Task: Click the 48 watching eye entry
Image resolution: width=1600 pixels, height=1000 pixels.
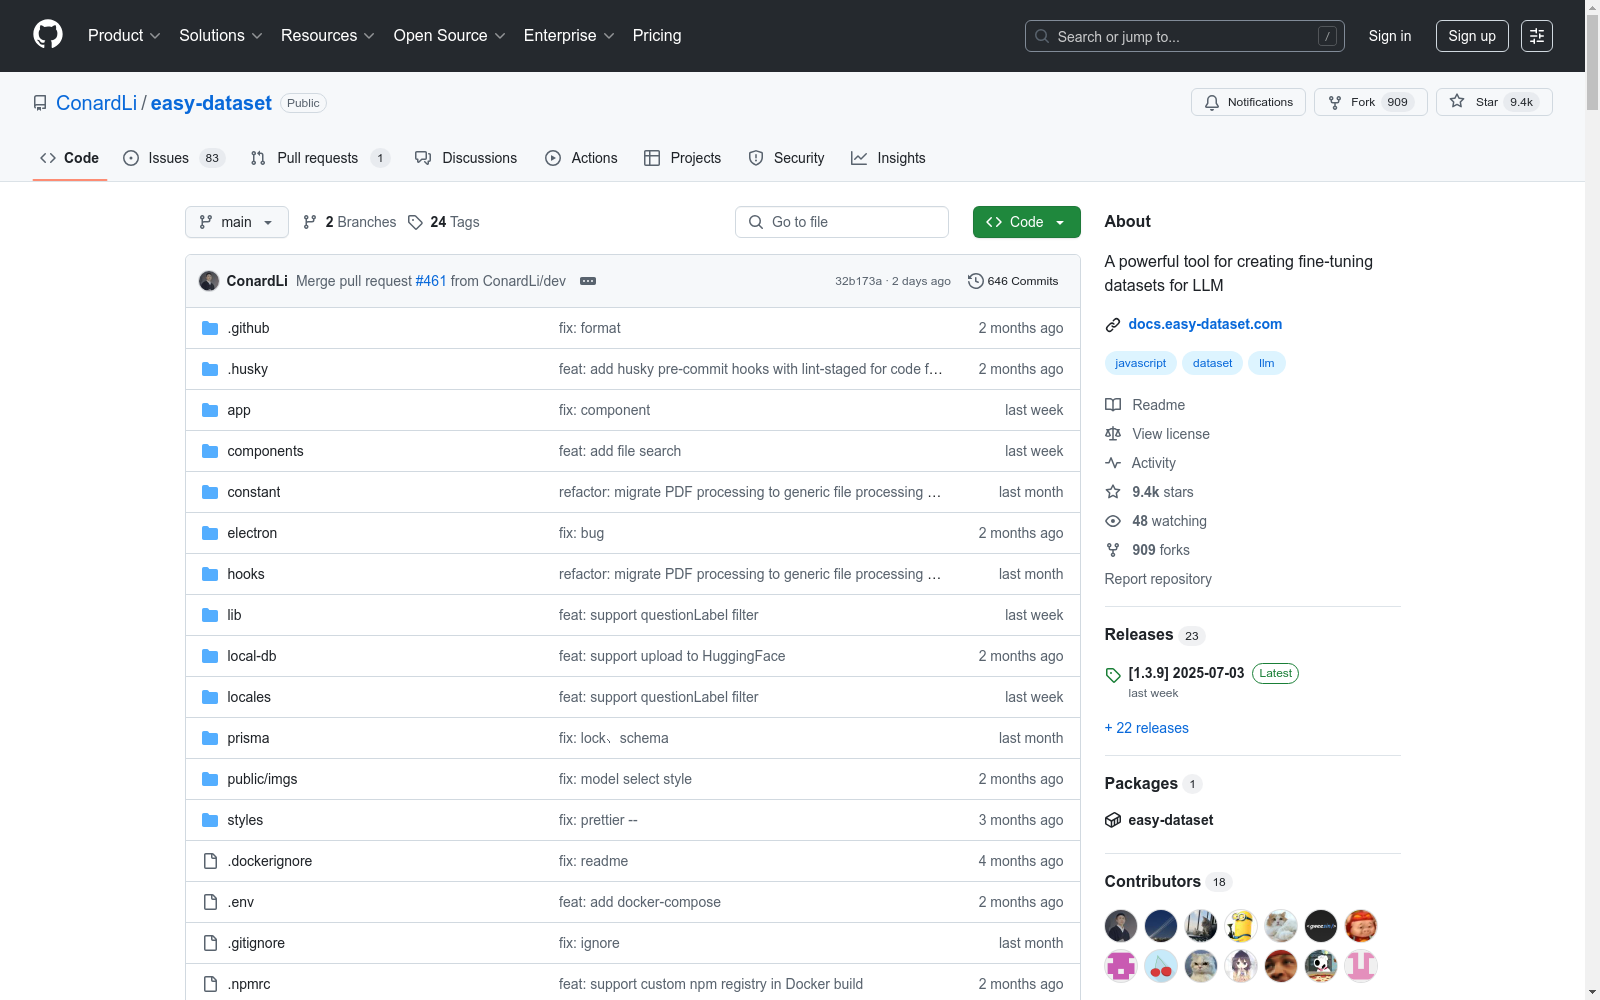Action: coord(1156,521)
